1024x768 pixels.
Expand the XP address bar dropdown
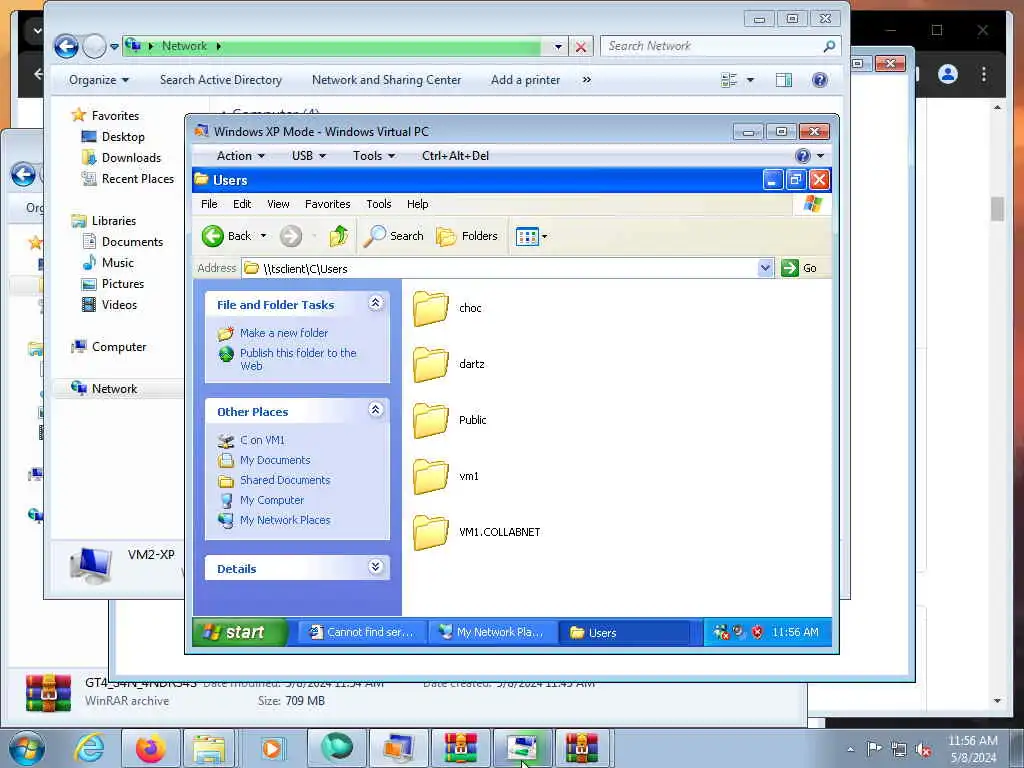click(x=765, y=268)
